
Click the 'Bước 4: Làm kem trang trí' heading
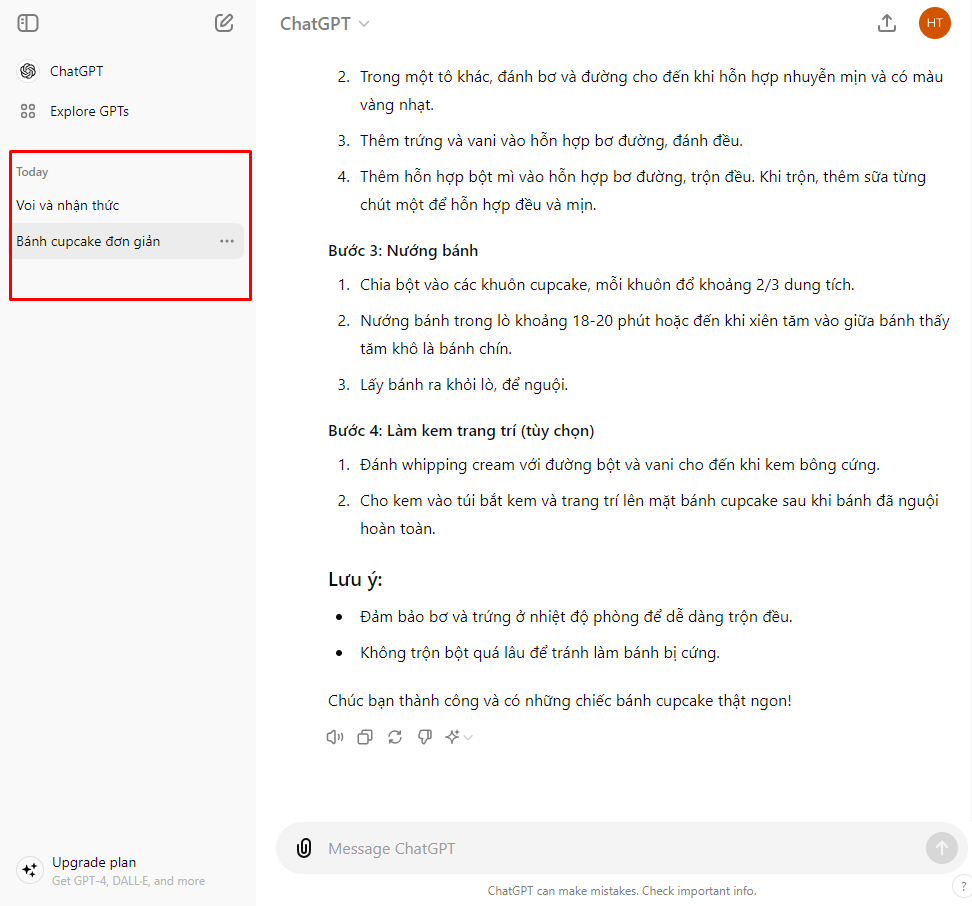[461, 431]
